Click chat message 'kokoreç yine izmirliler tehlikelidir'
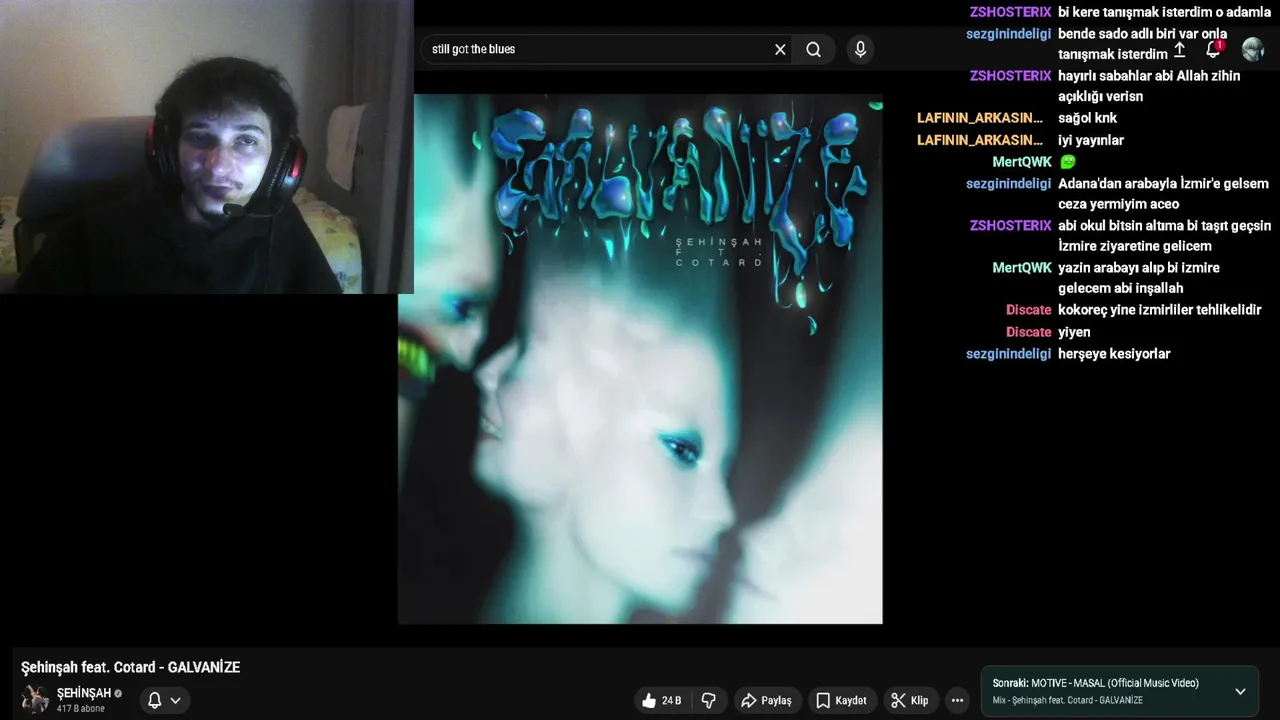Image resolution: width=1280 pixels, height=720 pixels. tap(1160, 310)
